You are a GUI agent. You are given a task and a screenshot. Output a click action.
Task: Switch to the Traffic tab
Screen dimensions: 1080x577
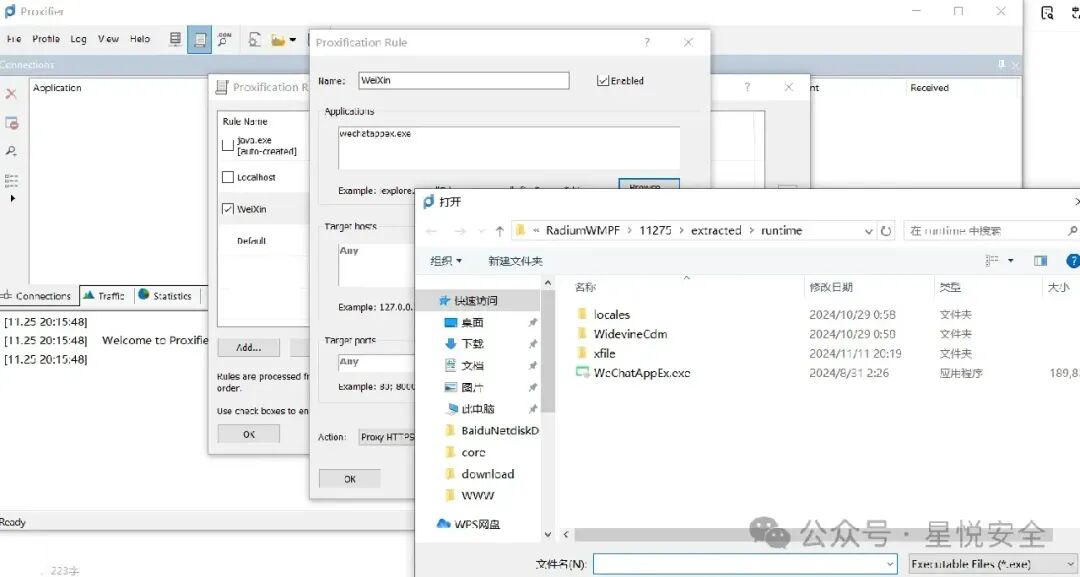(105, 296)
